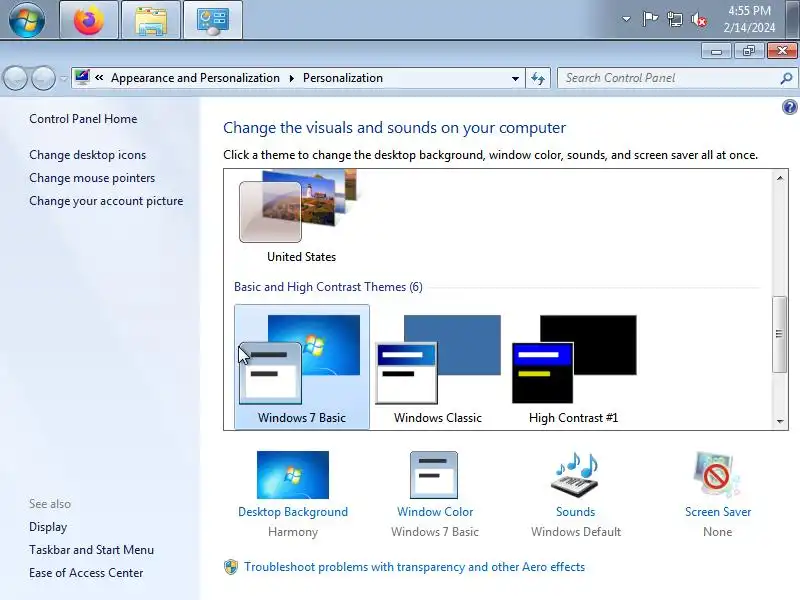Select the High Contrast #1 theme
This screenshot has height=600, width=800.
(x=573, y=367)
